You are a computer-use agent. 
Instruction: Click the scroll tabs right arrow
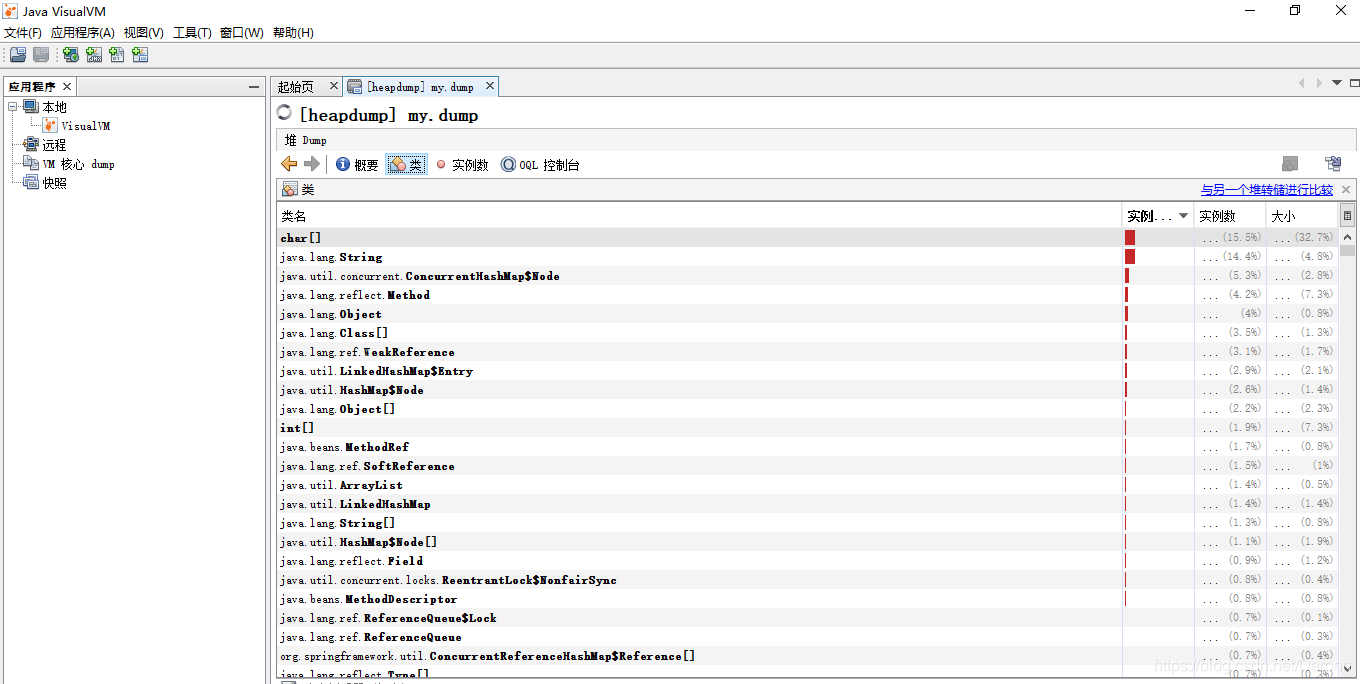[x=1320, y=83]
